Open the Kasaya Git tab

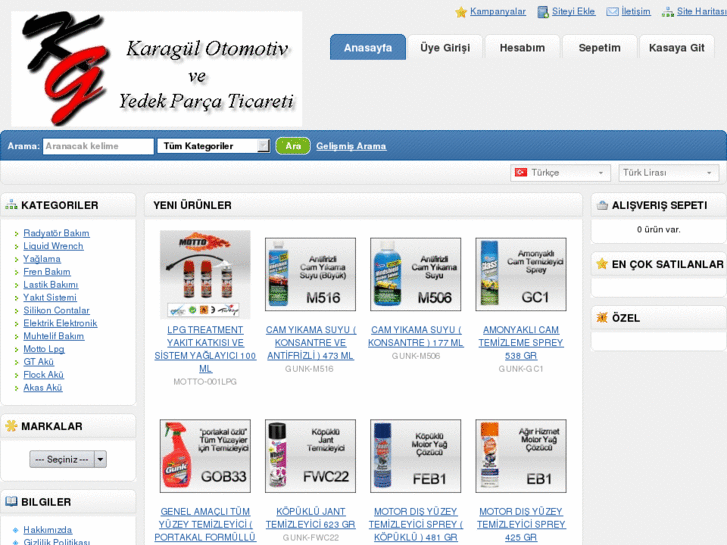[676, 47]
